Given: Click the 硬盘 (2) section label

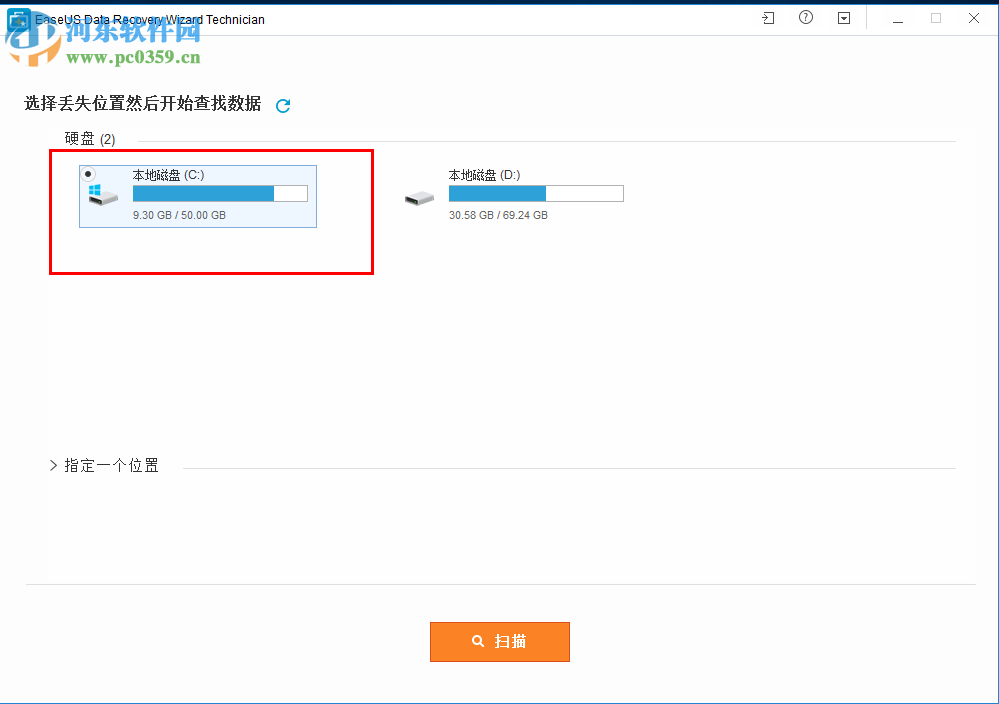Looking at the screenshot, I should (89, 138).
